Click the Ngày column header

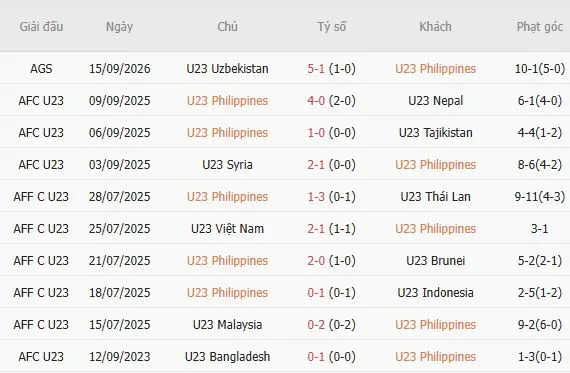tap(119, 27)
